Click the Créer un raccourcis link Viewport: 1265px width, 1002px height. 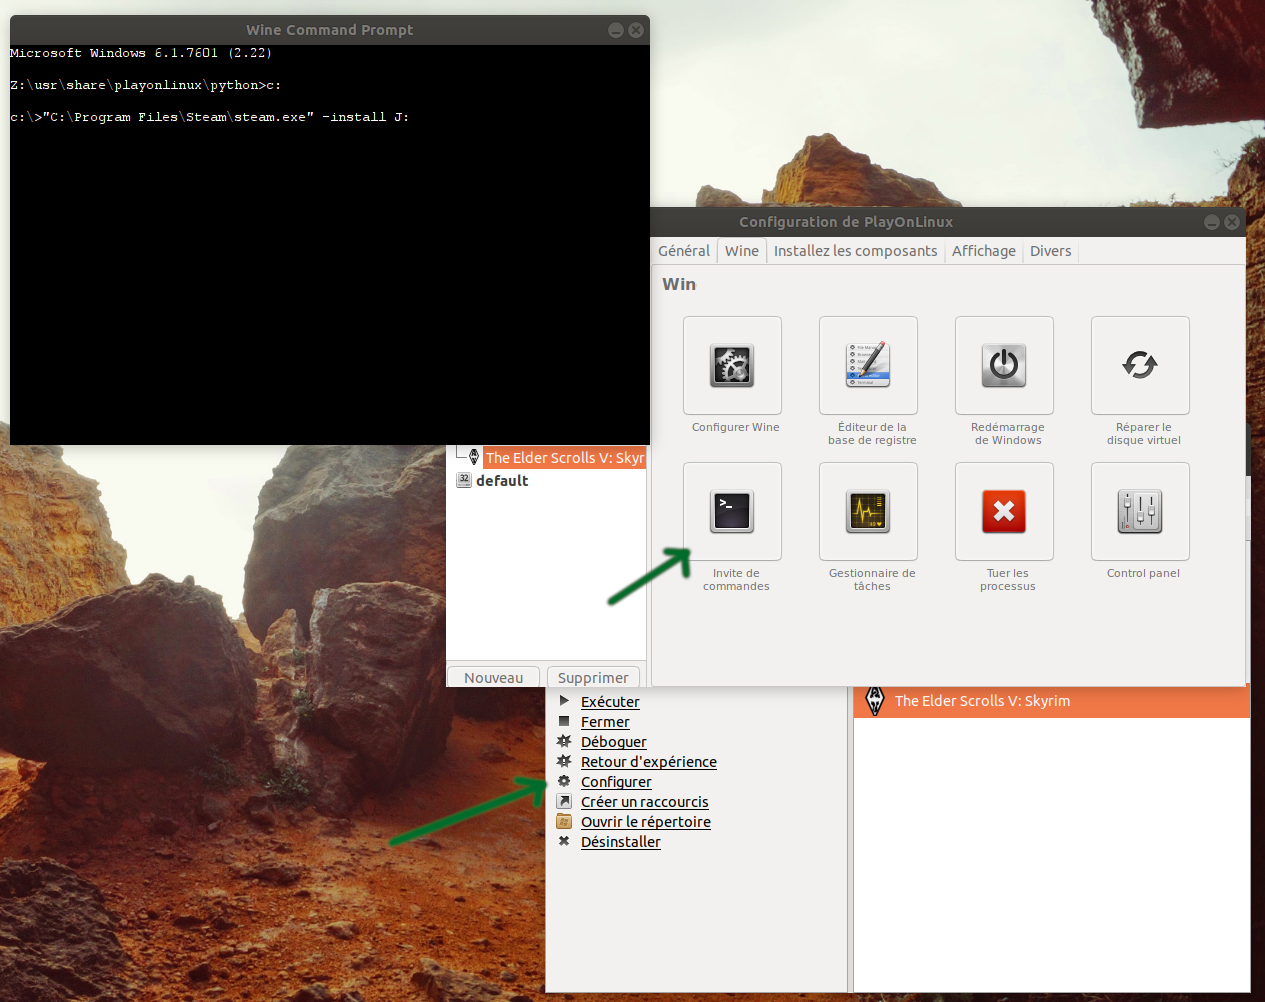pyautogui.click(x=644, y=802)
